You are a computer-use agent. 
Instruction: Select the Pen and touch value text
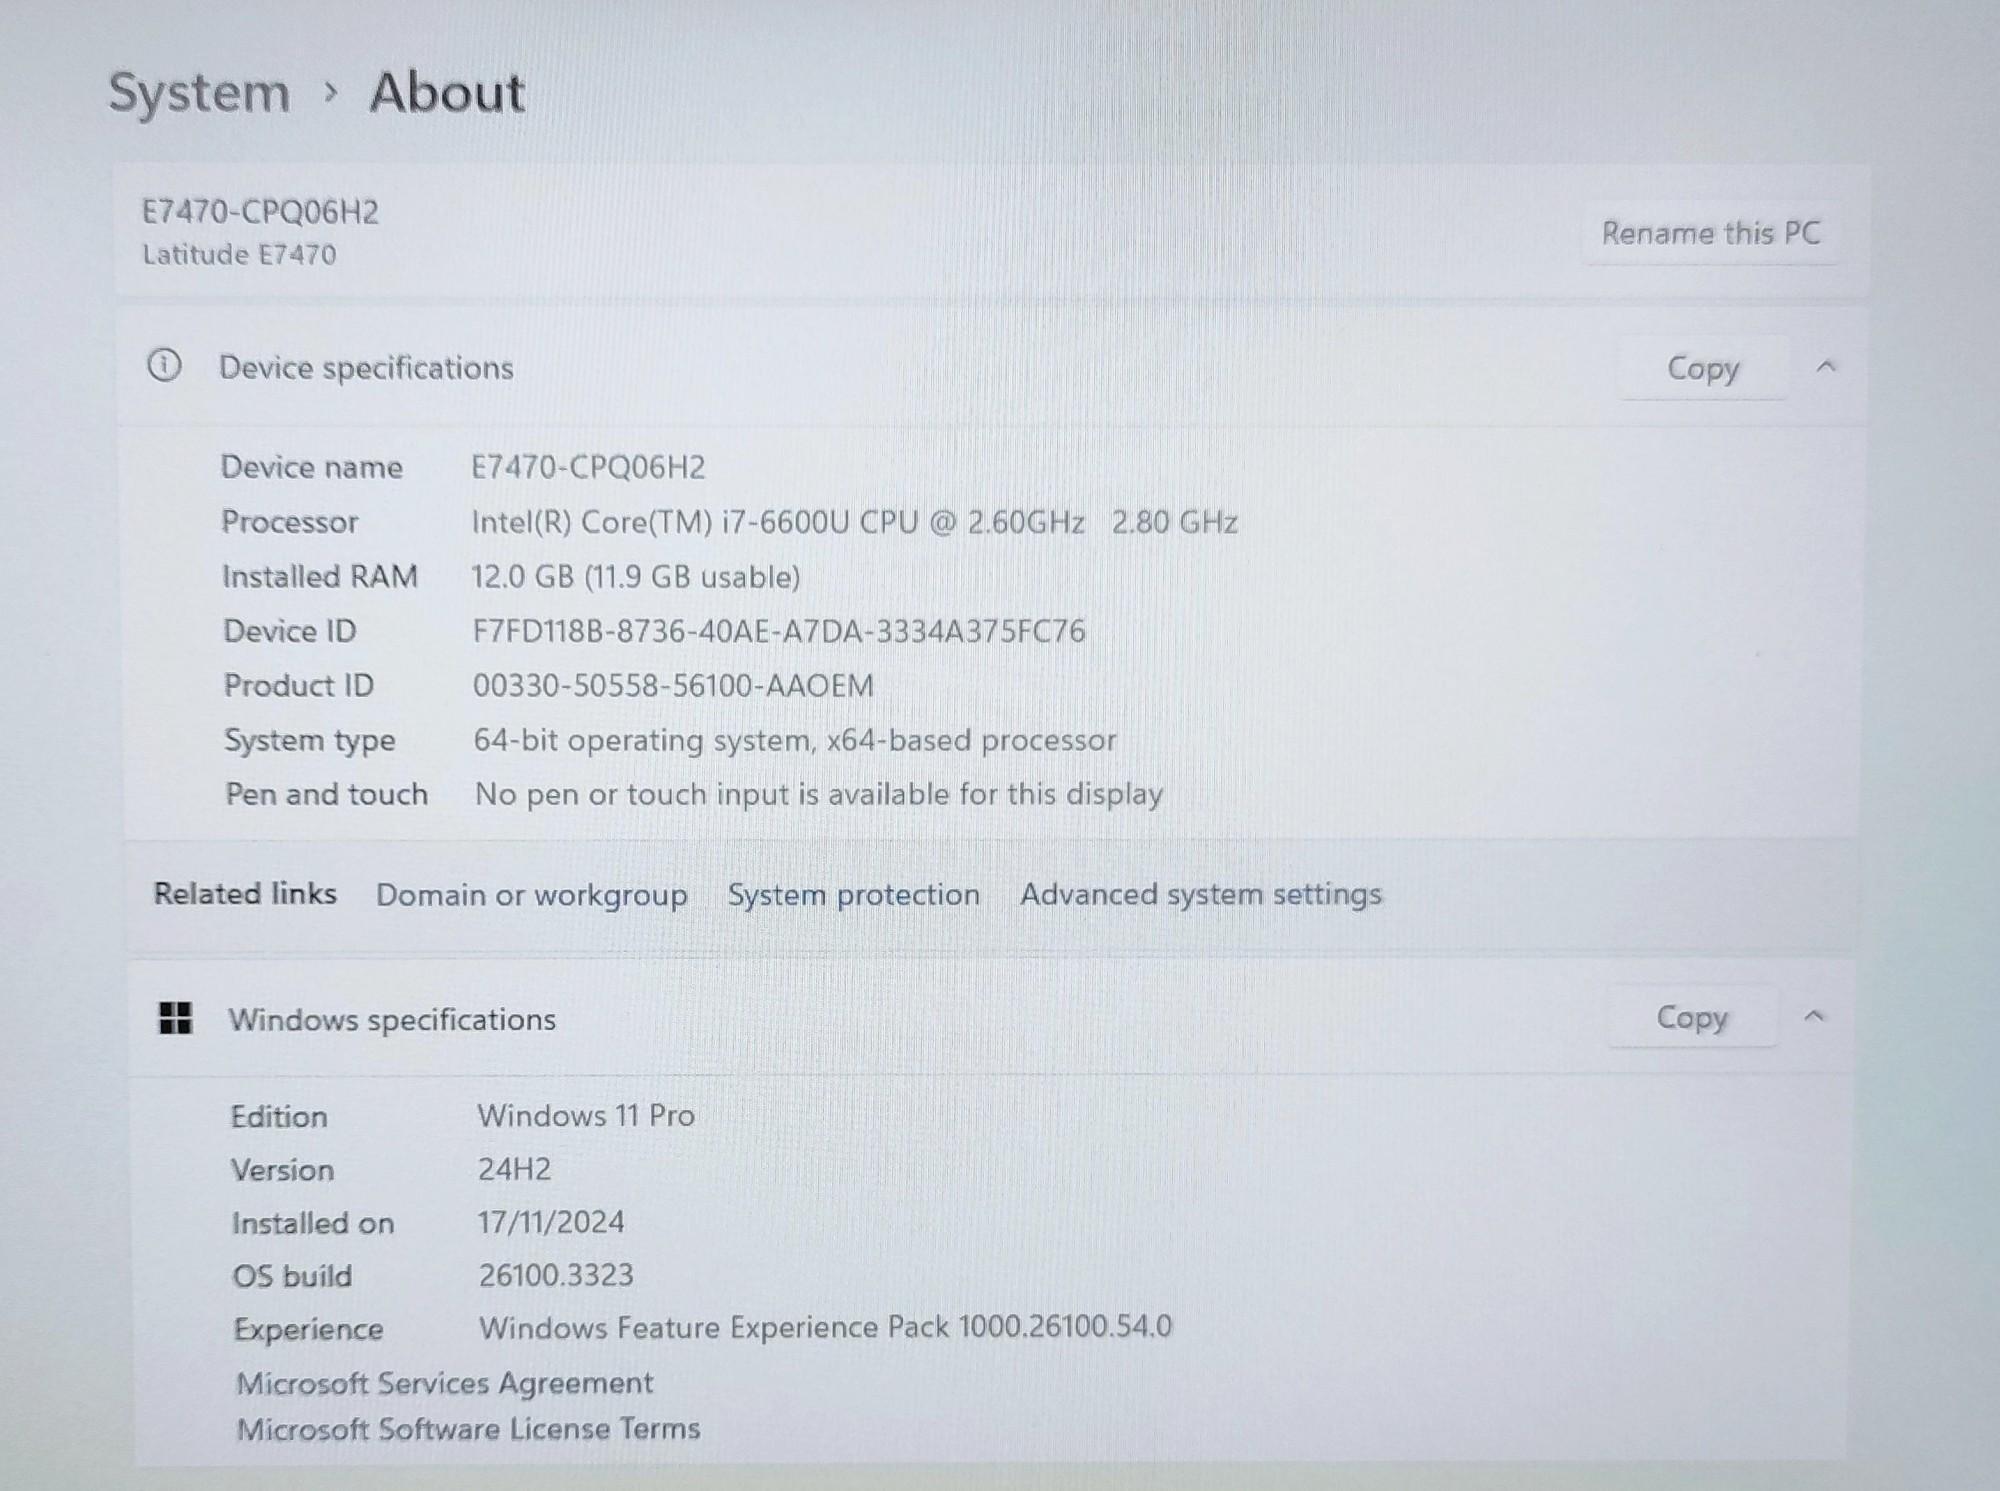pyautogui.click(x=819, y=794)
